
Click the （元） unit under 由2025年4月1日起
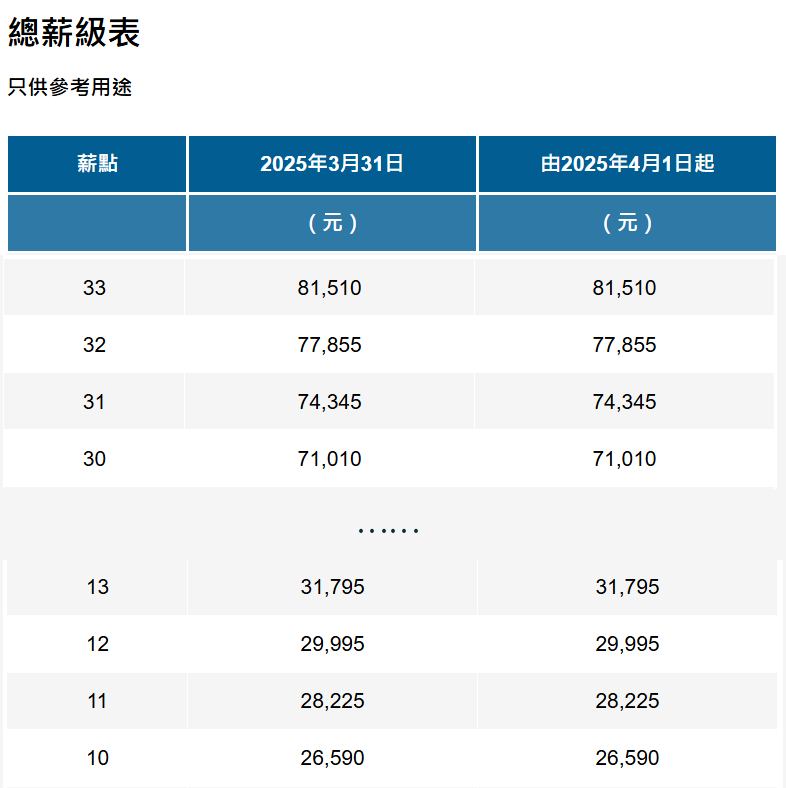coord(627,223)
